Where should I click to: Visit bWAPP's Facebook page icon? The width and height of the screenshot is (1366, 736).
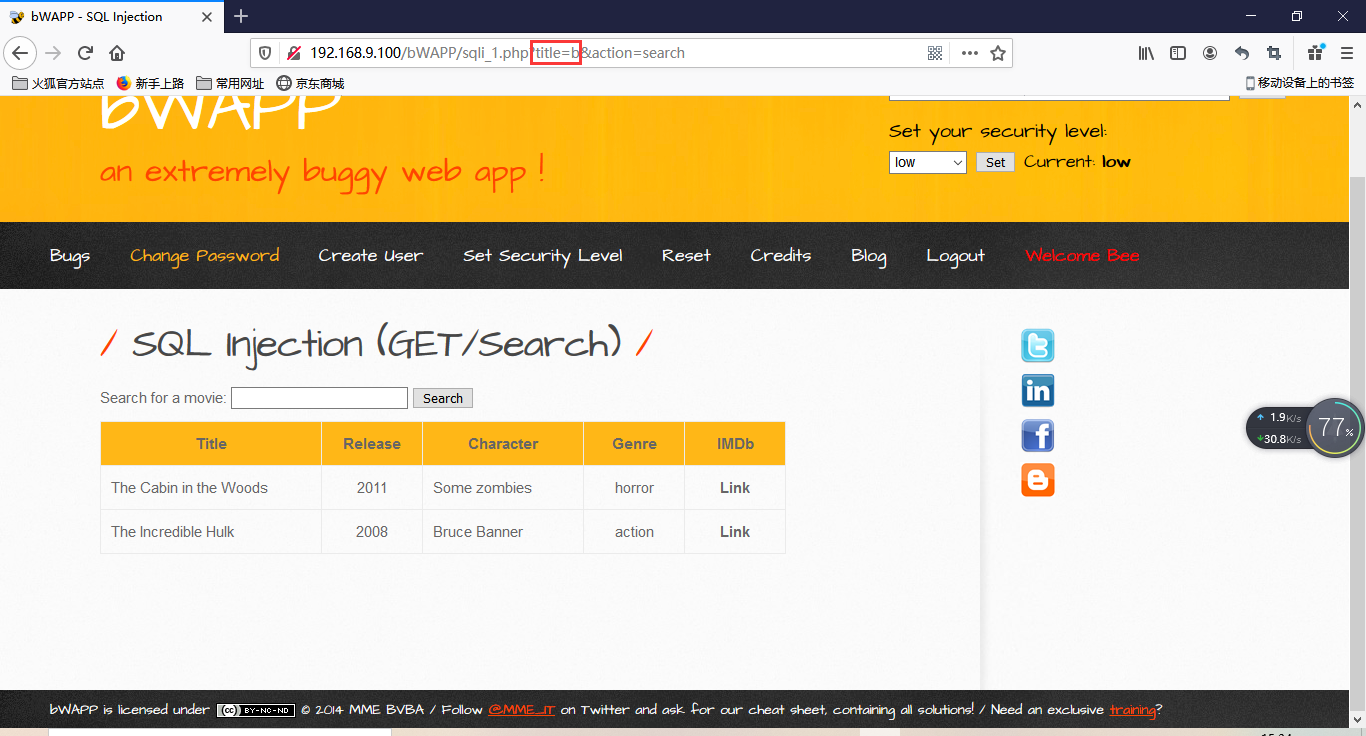[1037, 435]
